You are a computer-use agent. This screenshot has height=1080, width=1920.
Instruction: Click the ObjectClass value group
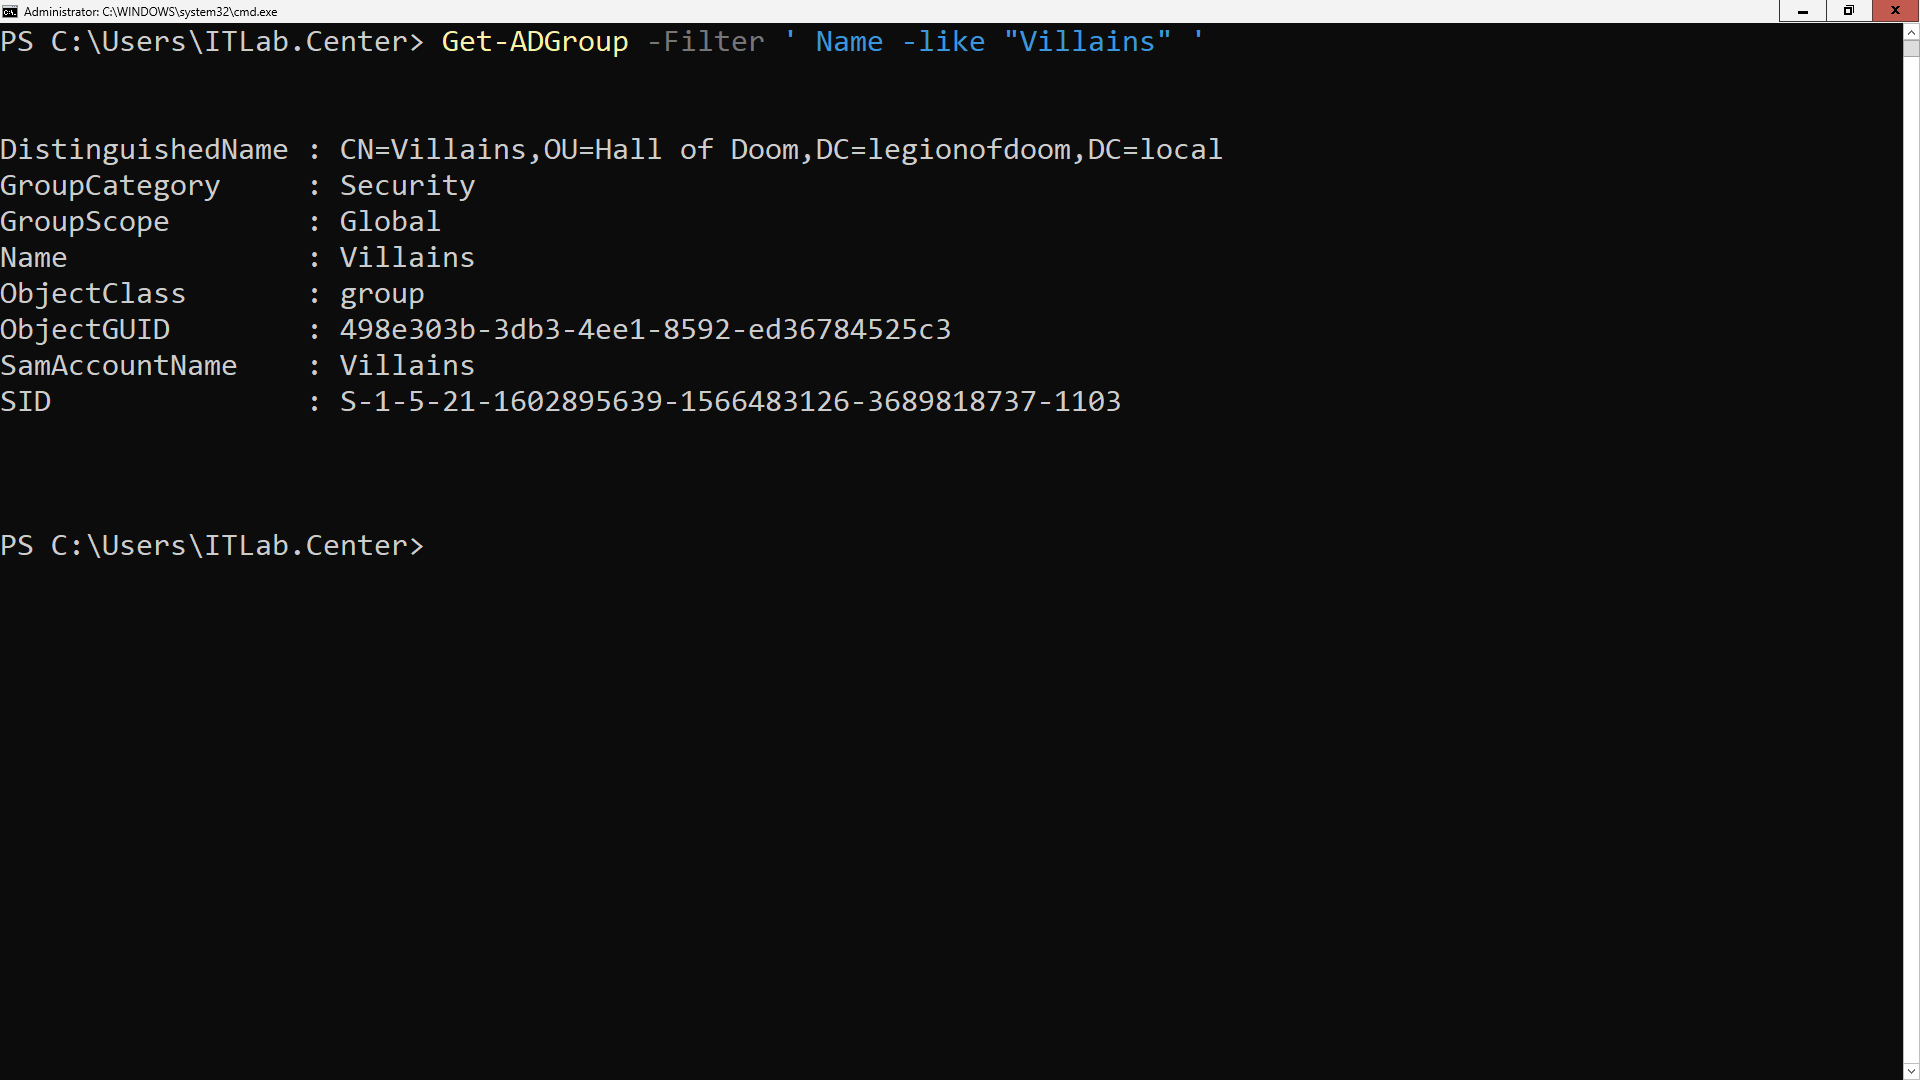pos(381,294)
